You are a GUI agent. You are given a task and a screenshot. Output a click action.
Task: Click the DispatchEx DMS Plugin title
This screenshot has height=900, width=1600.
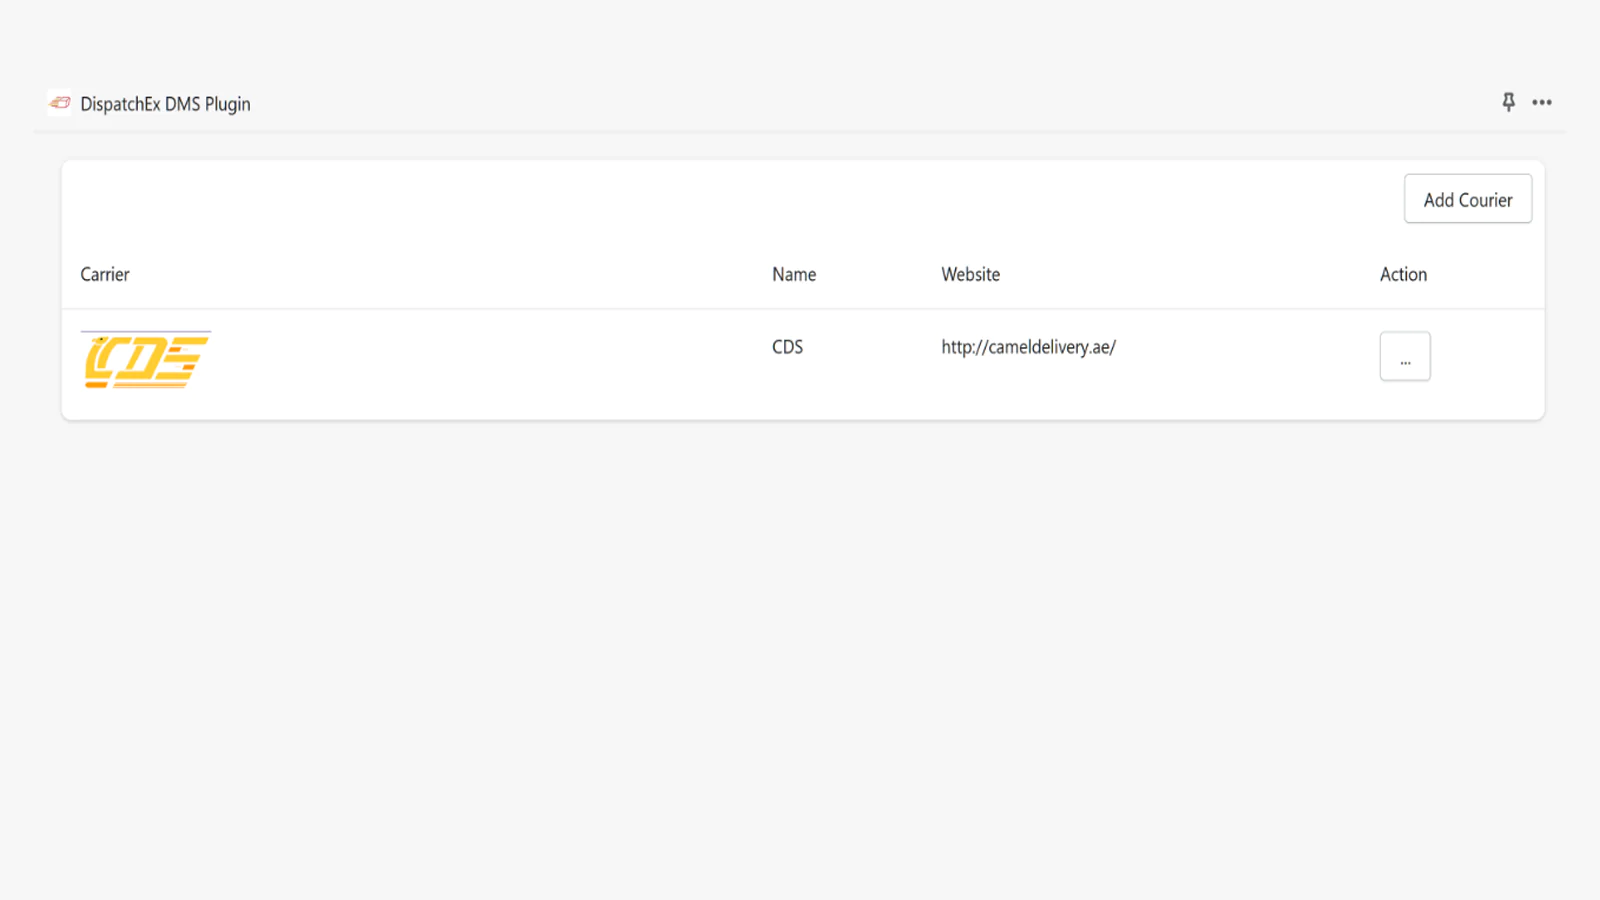click(165, 104)
